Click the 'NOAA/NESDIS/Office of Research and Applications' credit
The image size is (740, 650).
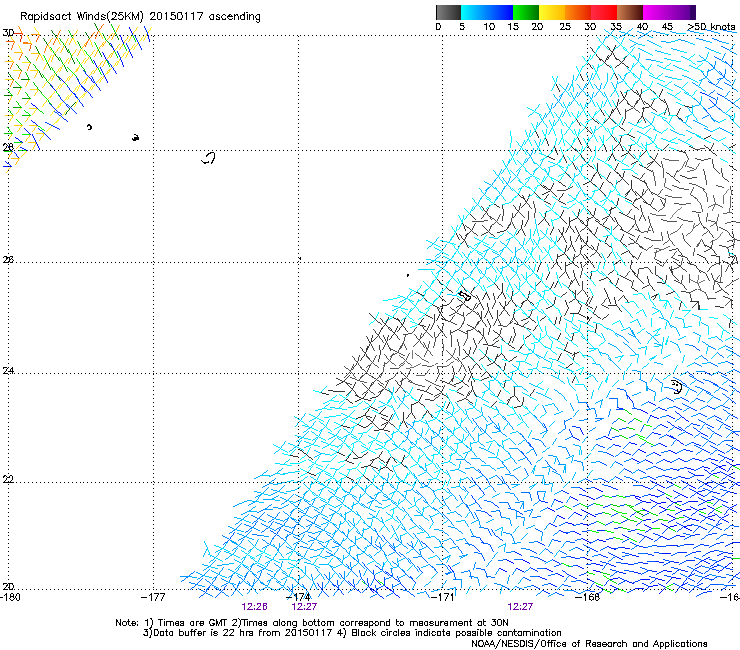point(589,644)
